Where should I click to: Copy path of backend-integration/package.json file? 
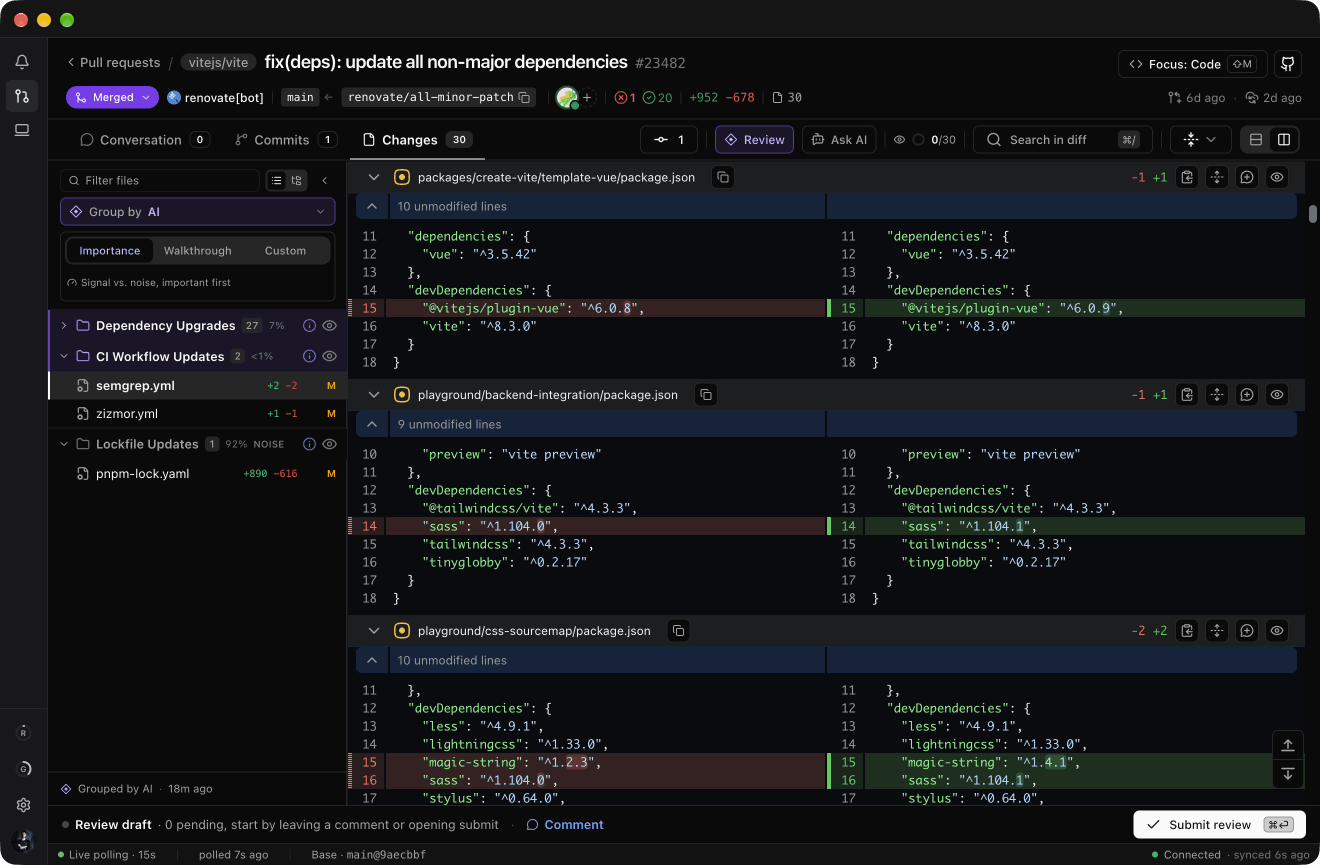coord(705,395)
